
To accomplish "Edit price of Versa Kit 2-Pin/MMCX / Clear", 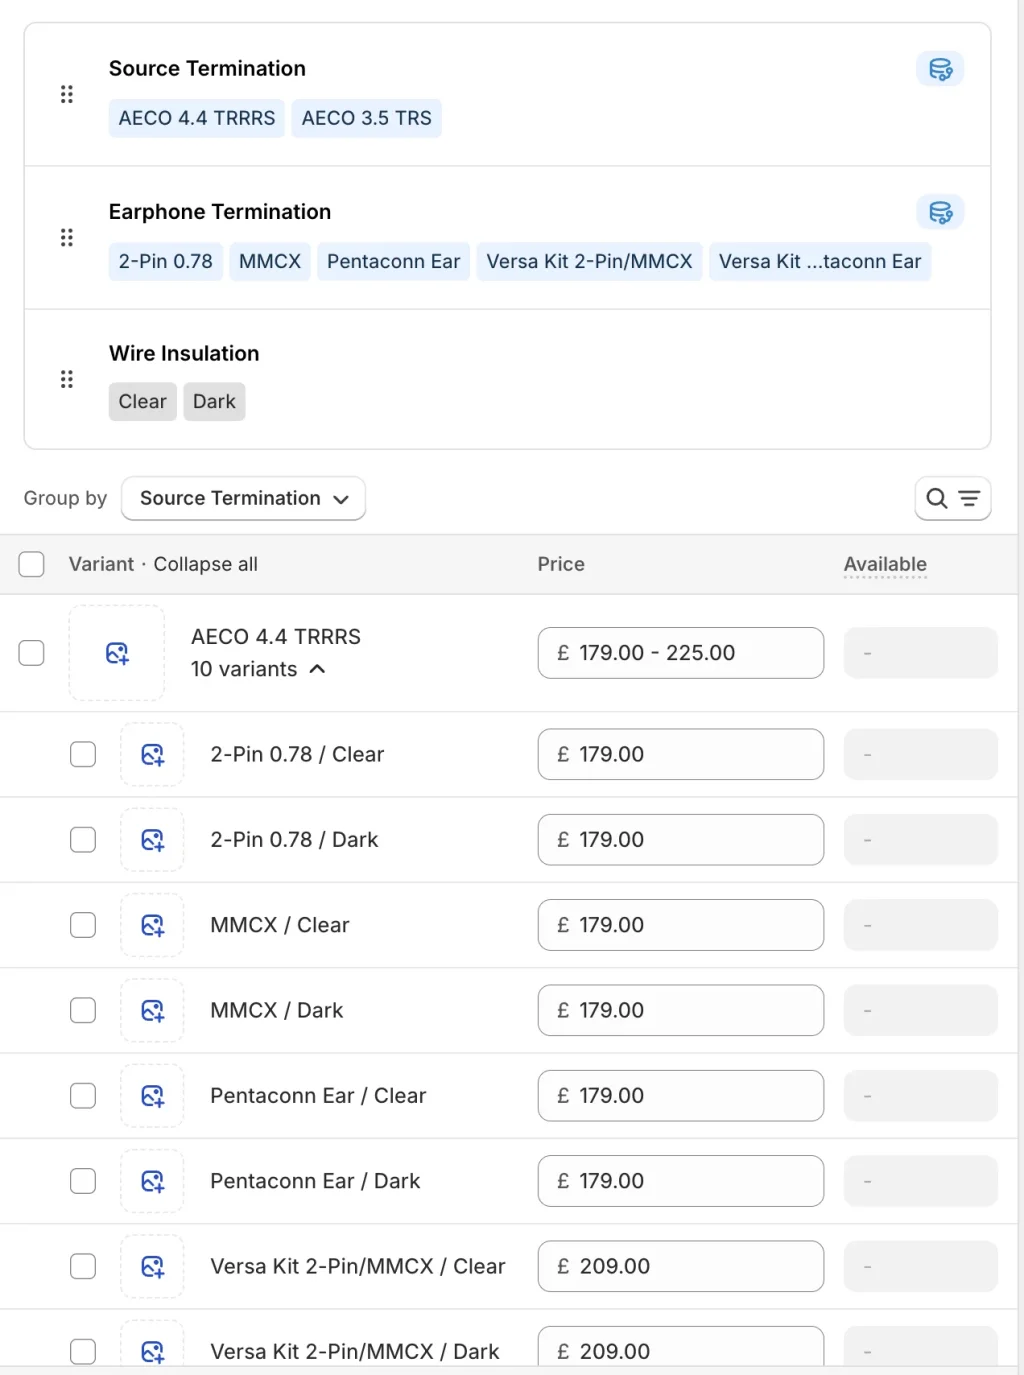I will (x=680, y=1266).
